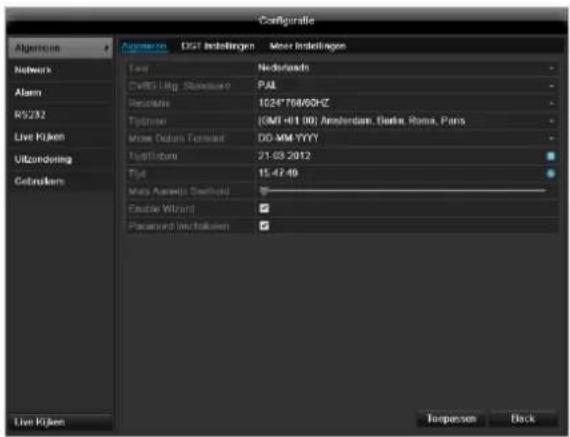Open the Gebruikers menu
570x437 pixels.
[60, 181]
